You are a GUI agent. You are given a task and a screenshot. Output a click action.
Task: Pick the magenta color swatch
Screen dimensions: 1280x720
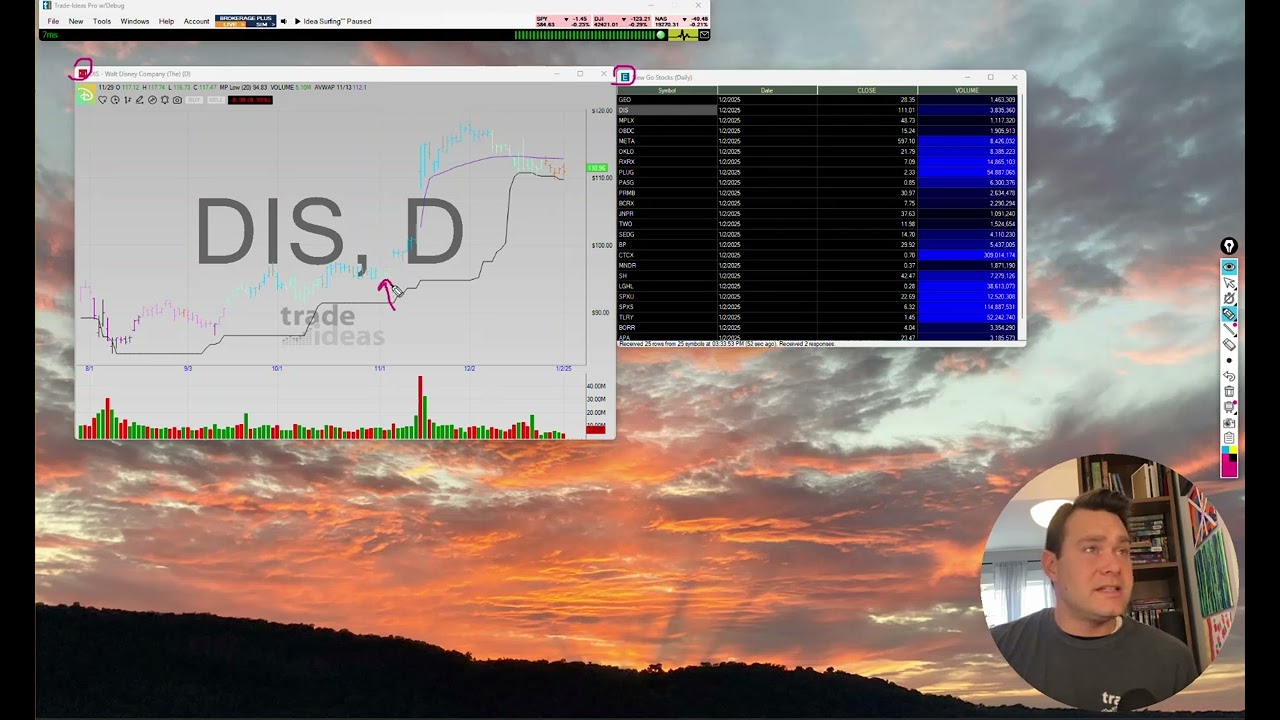(1227, 466)
